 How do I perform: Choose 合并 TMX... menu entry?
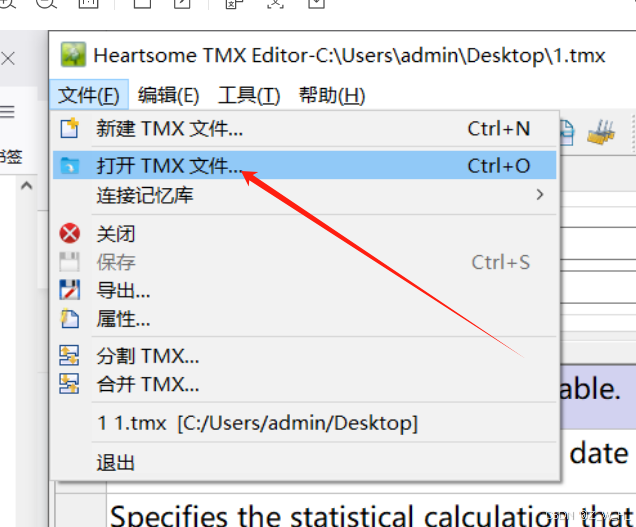click(x=304, y=384)
